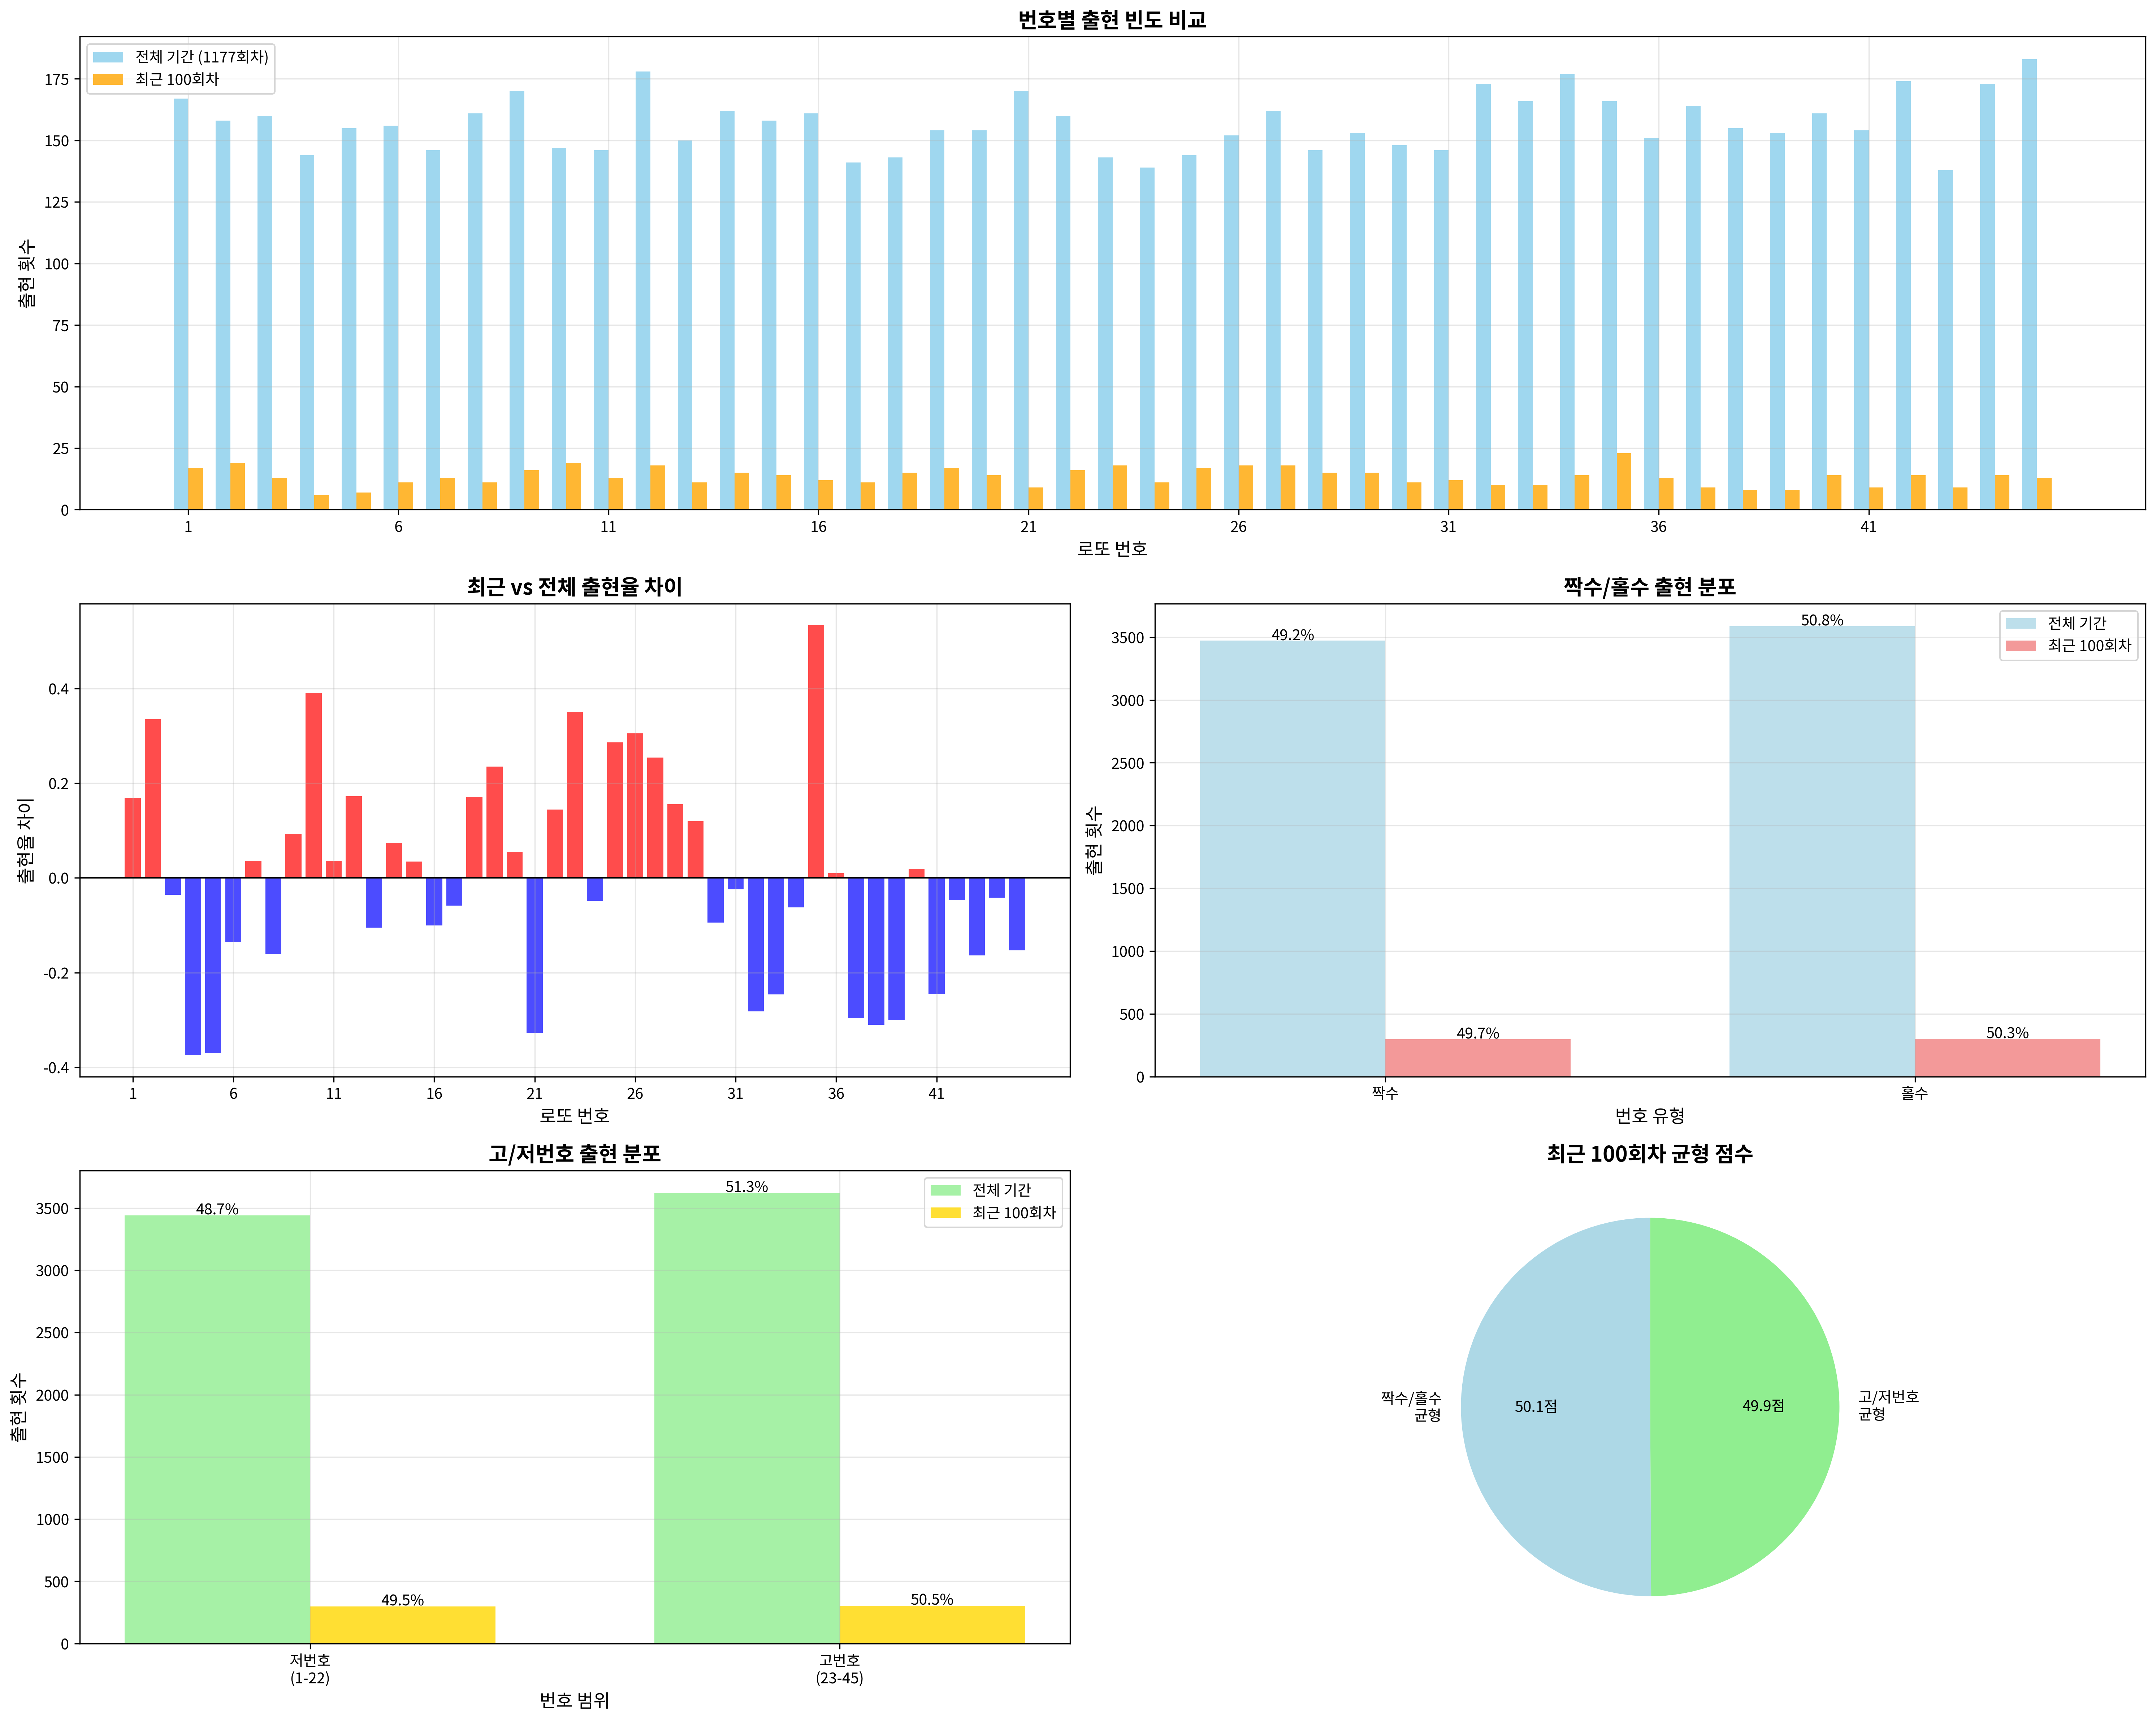
Task: Click the tallest red bar in the difference chart
Action: 816,751
